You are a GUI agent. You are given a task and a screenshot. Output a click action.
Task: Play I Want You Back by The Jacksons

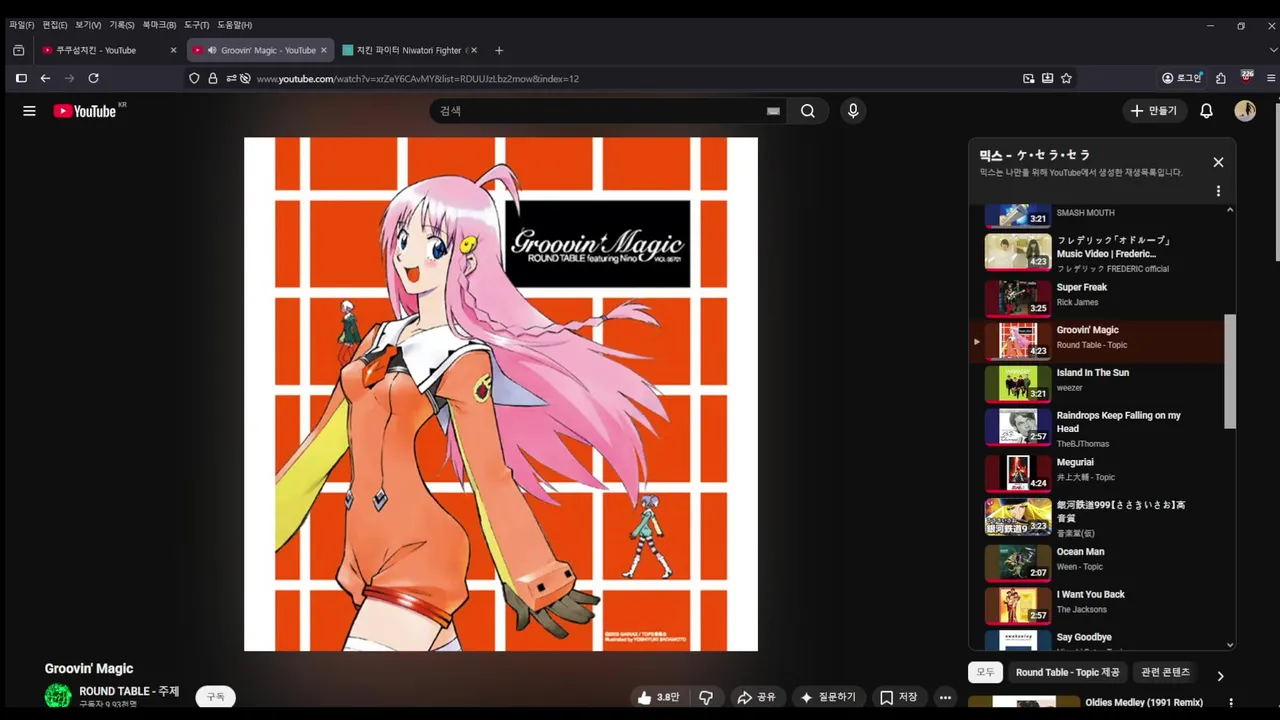pos(1097,605)
